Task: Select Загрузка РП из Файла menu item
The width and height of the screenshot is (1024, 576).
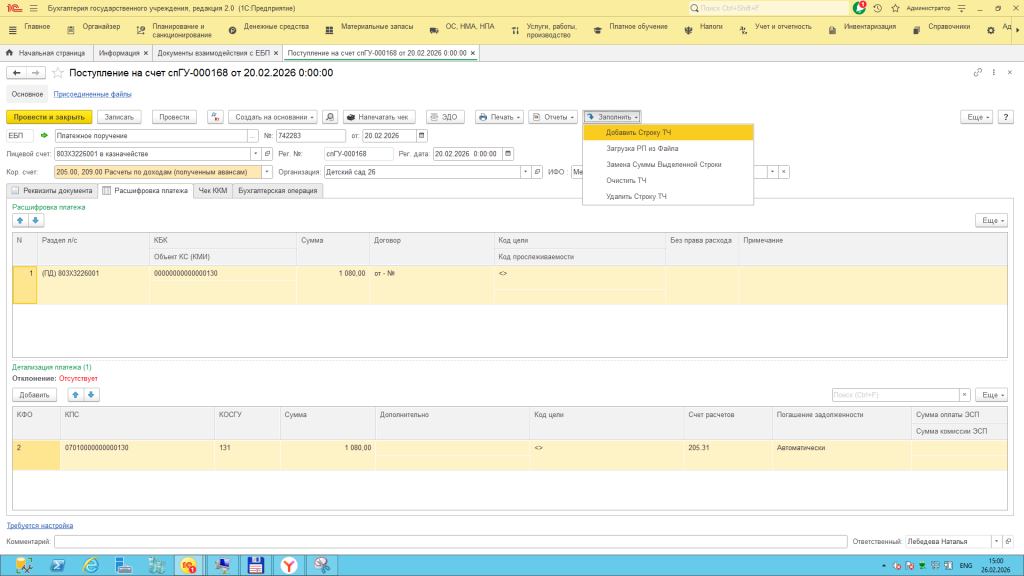Action: coord(642,148)
